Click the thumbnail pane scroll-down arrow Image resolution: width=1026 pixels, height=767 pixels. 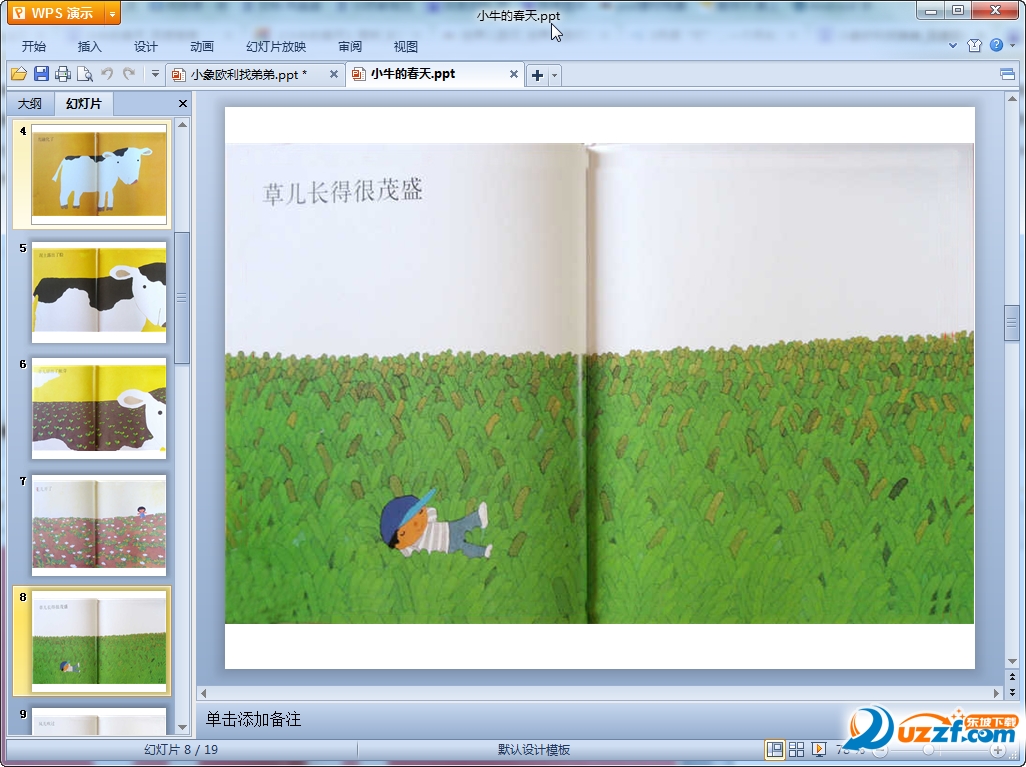(x=183, y=727)
